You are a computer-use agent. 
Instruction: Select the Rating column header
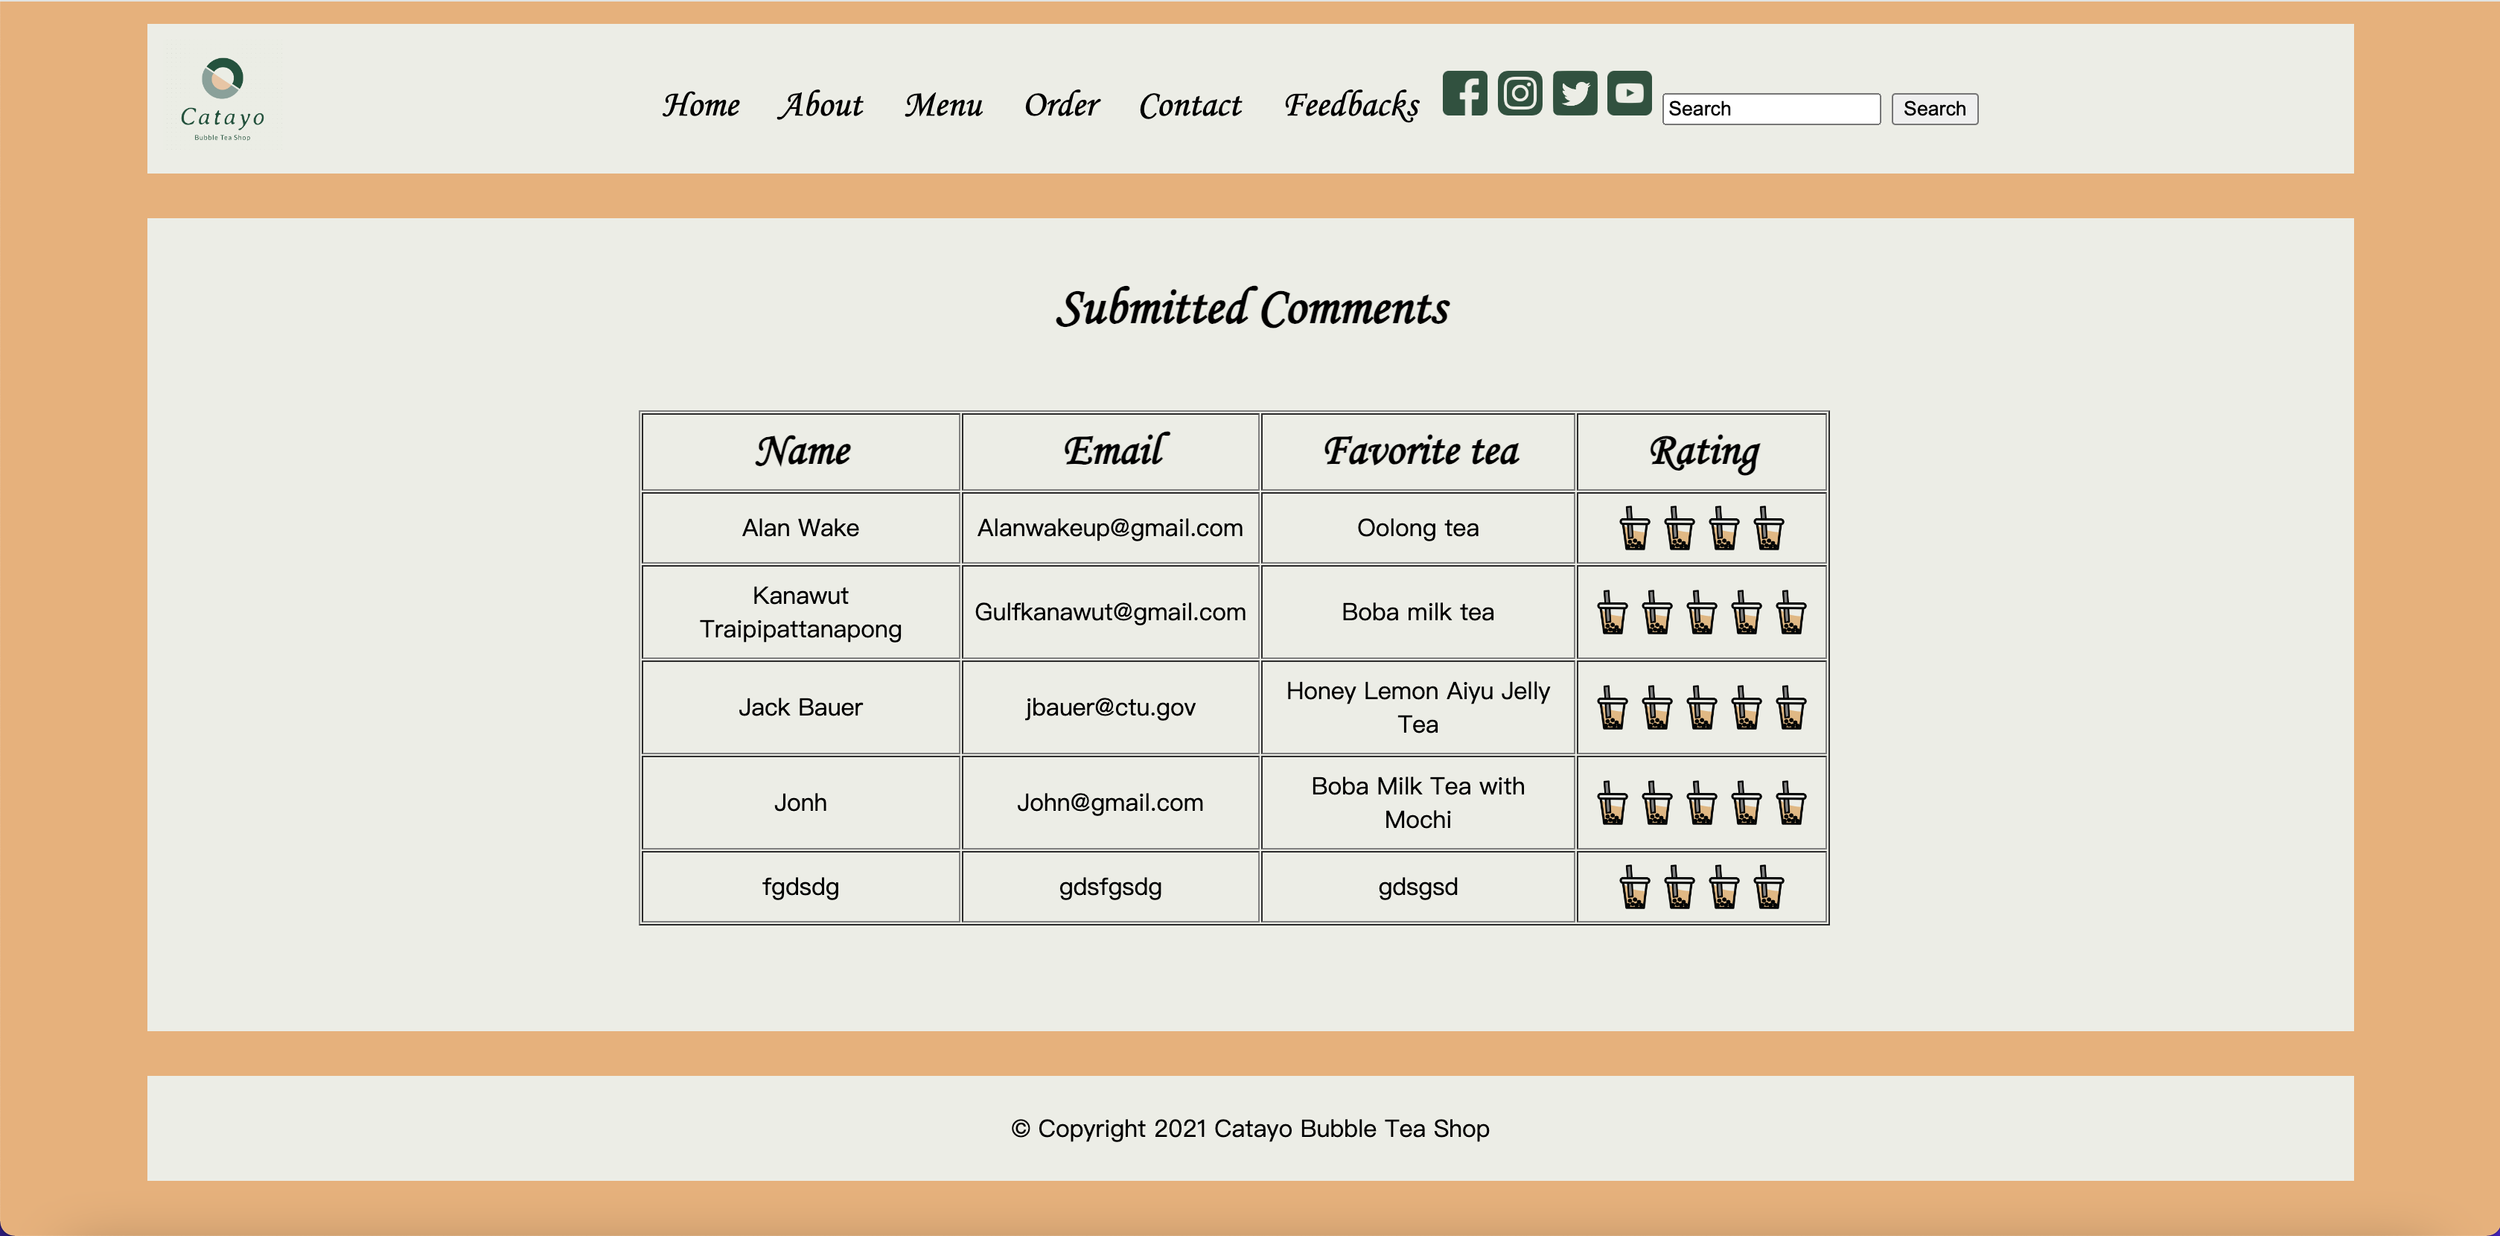1703,452
